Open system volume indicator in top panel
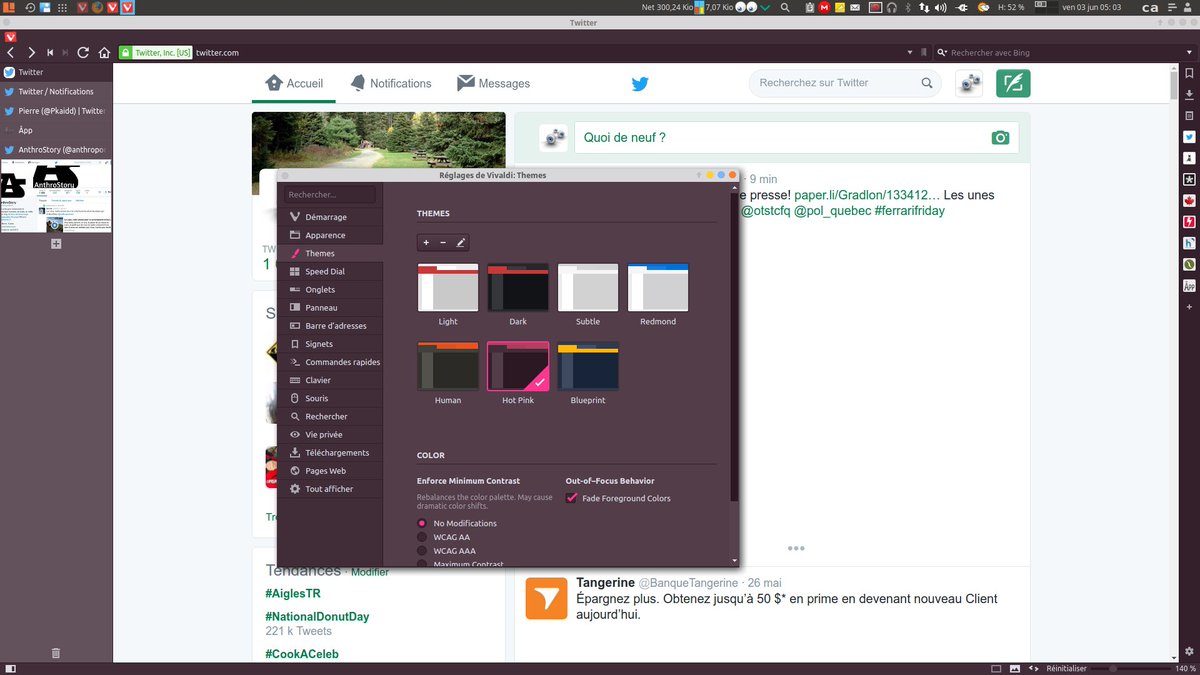Screen dimensions: 1200x675 pyautogui.click(x=941, y=8)
